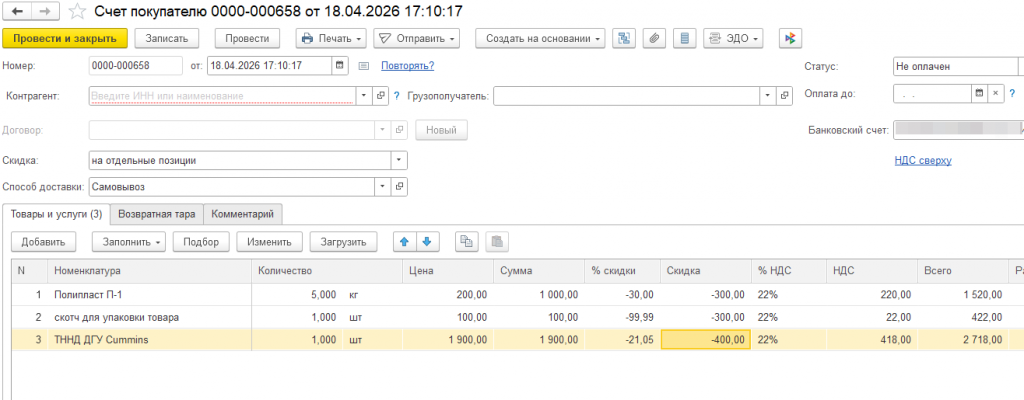The width and height of the screenshot is (1024, 400).
Task: Open the document structure icon next to Создать на основании
Action: click(624, 39)
